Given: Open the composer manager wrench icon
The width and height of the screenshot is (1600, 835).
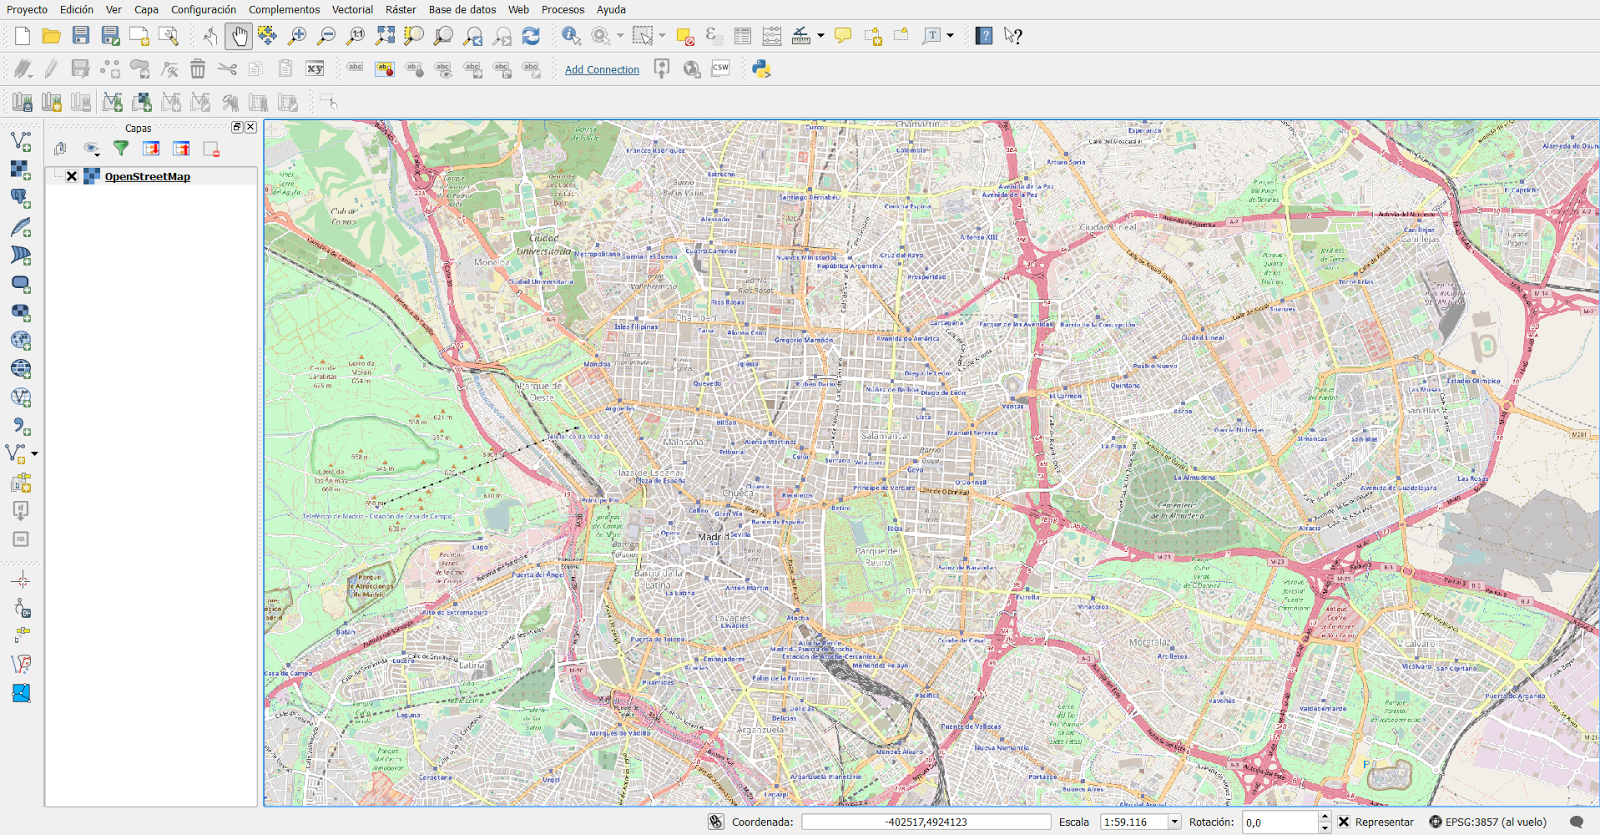Looking at the screenshot, I should coord(168,36).
